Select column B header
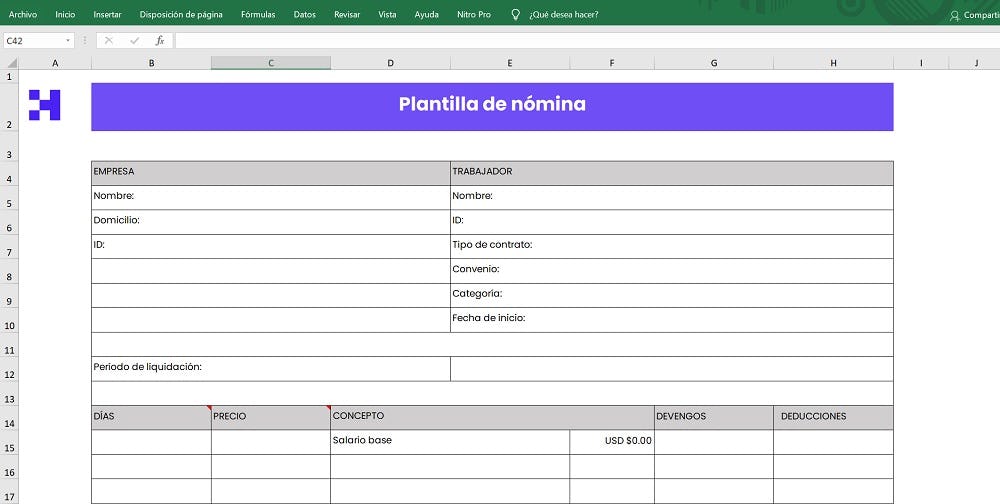Image resolution: width=1000 pixels, height=504 pixels. 151,63
